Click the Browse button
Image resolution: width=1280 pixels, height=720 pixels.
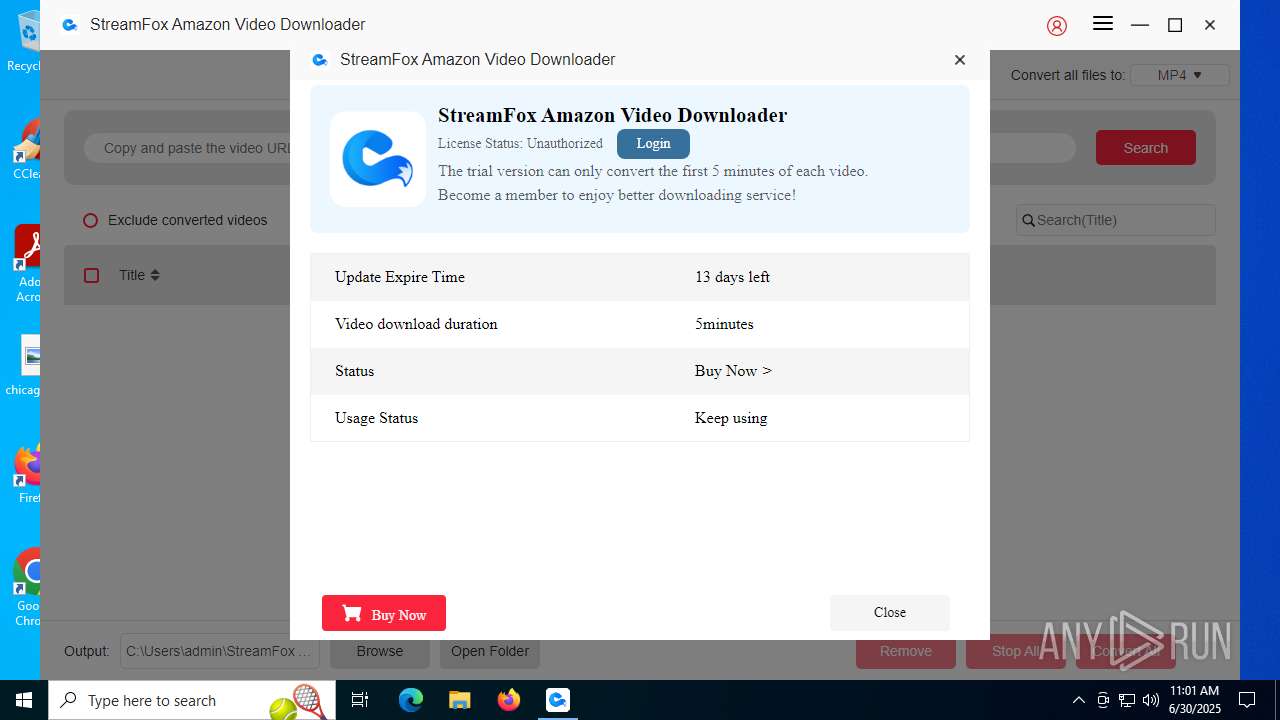pos(380,651)
